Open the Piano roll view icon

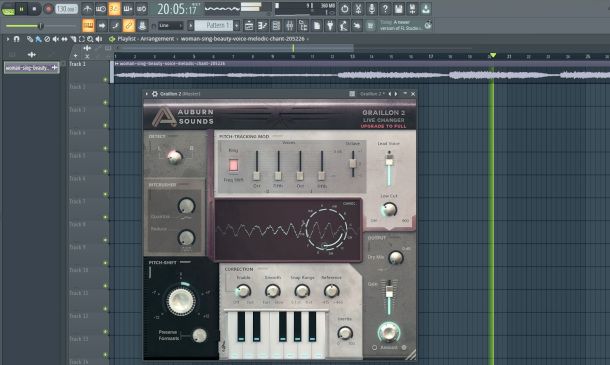(x=263, y=26)
